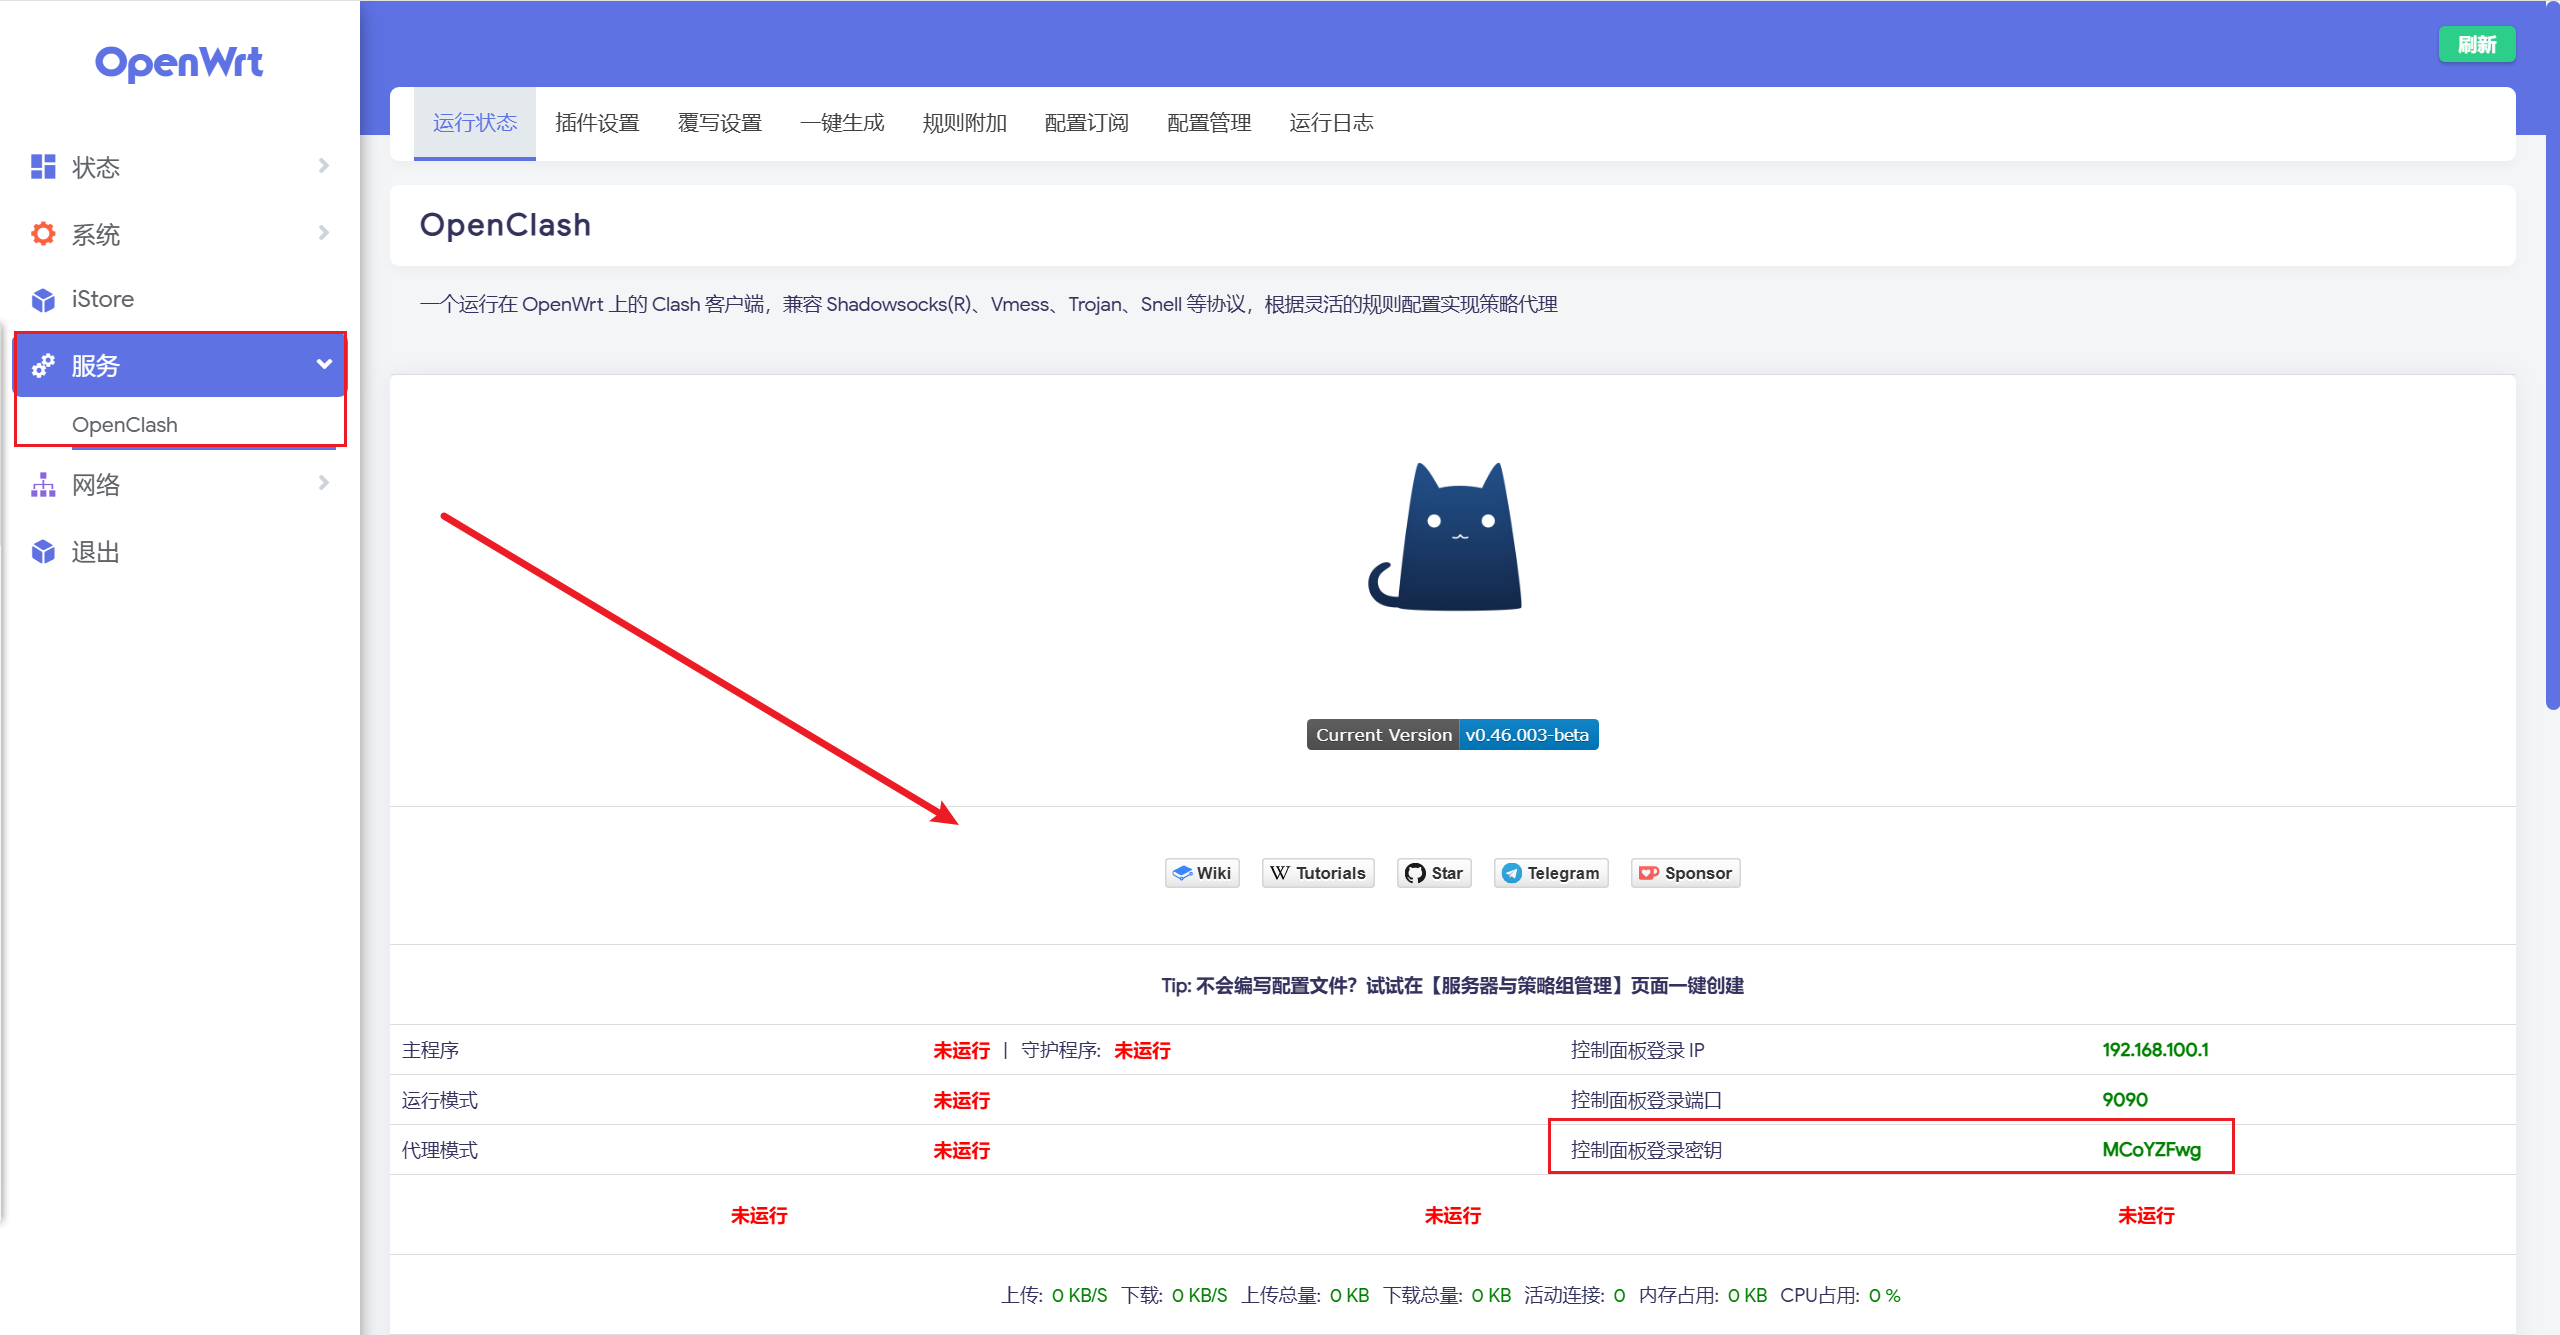Screen dimensions: 2560x1335
Task: Open the Star link label
Action: [1447, 873]
